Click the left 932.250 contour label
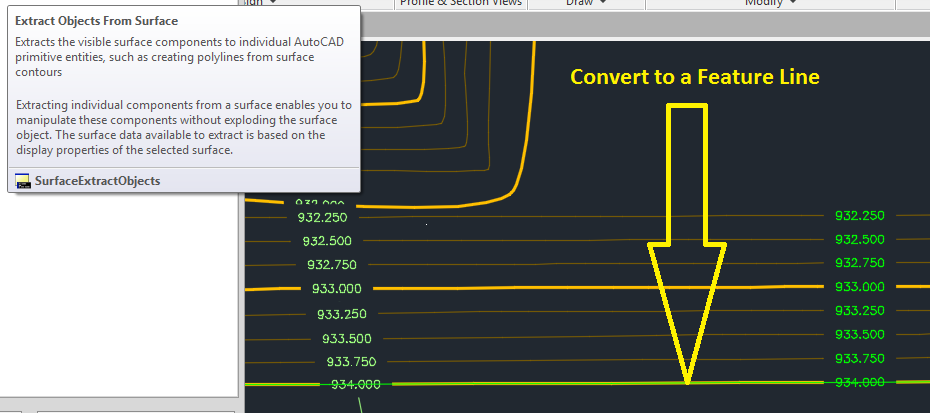Viewport: 930px width, 413px height. pos(322,218)
